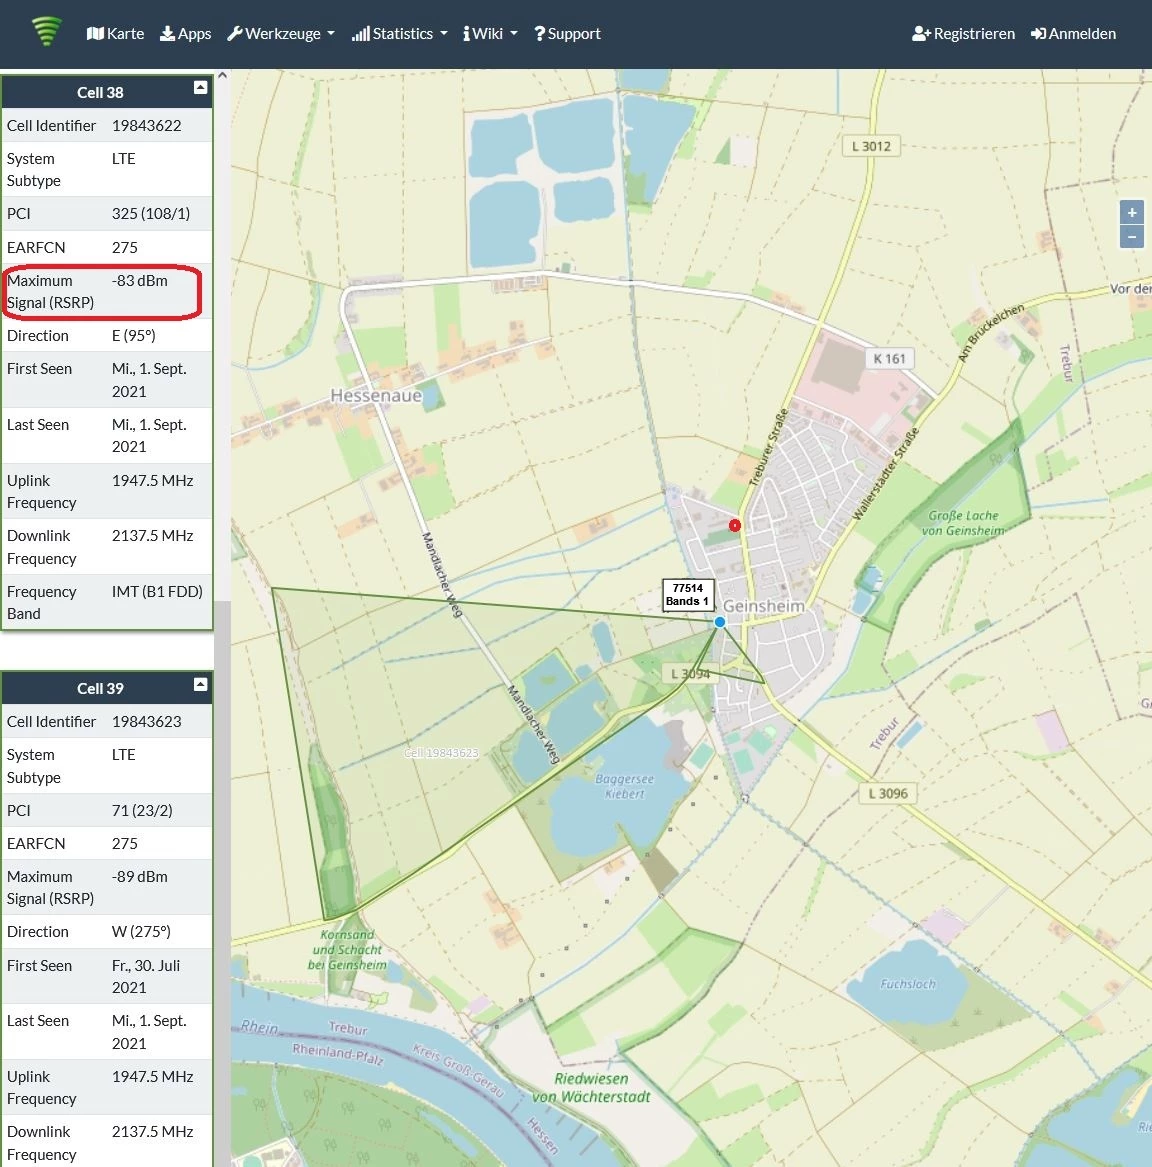Click the red tower marker in Geinsheim

(735, 525)
